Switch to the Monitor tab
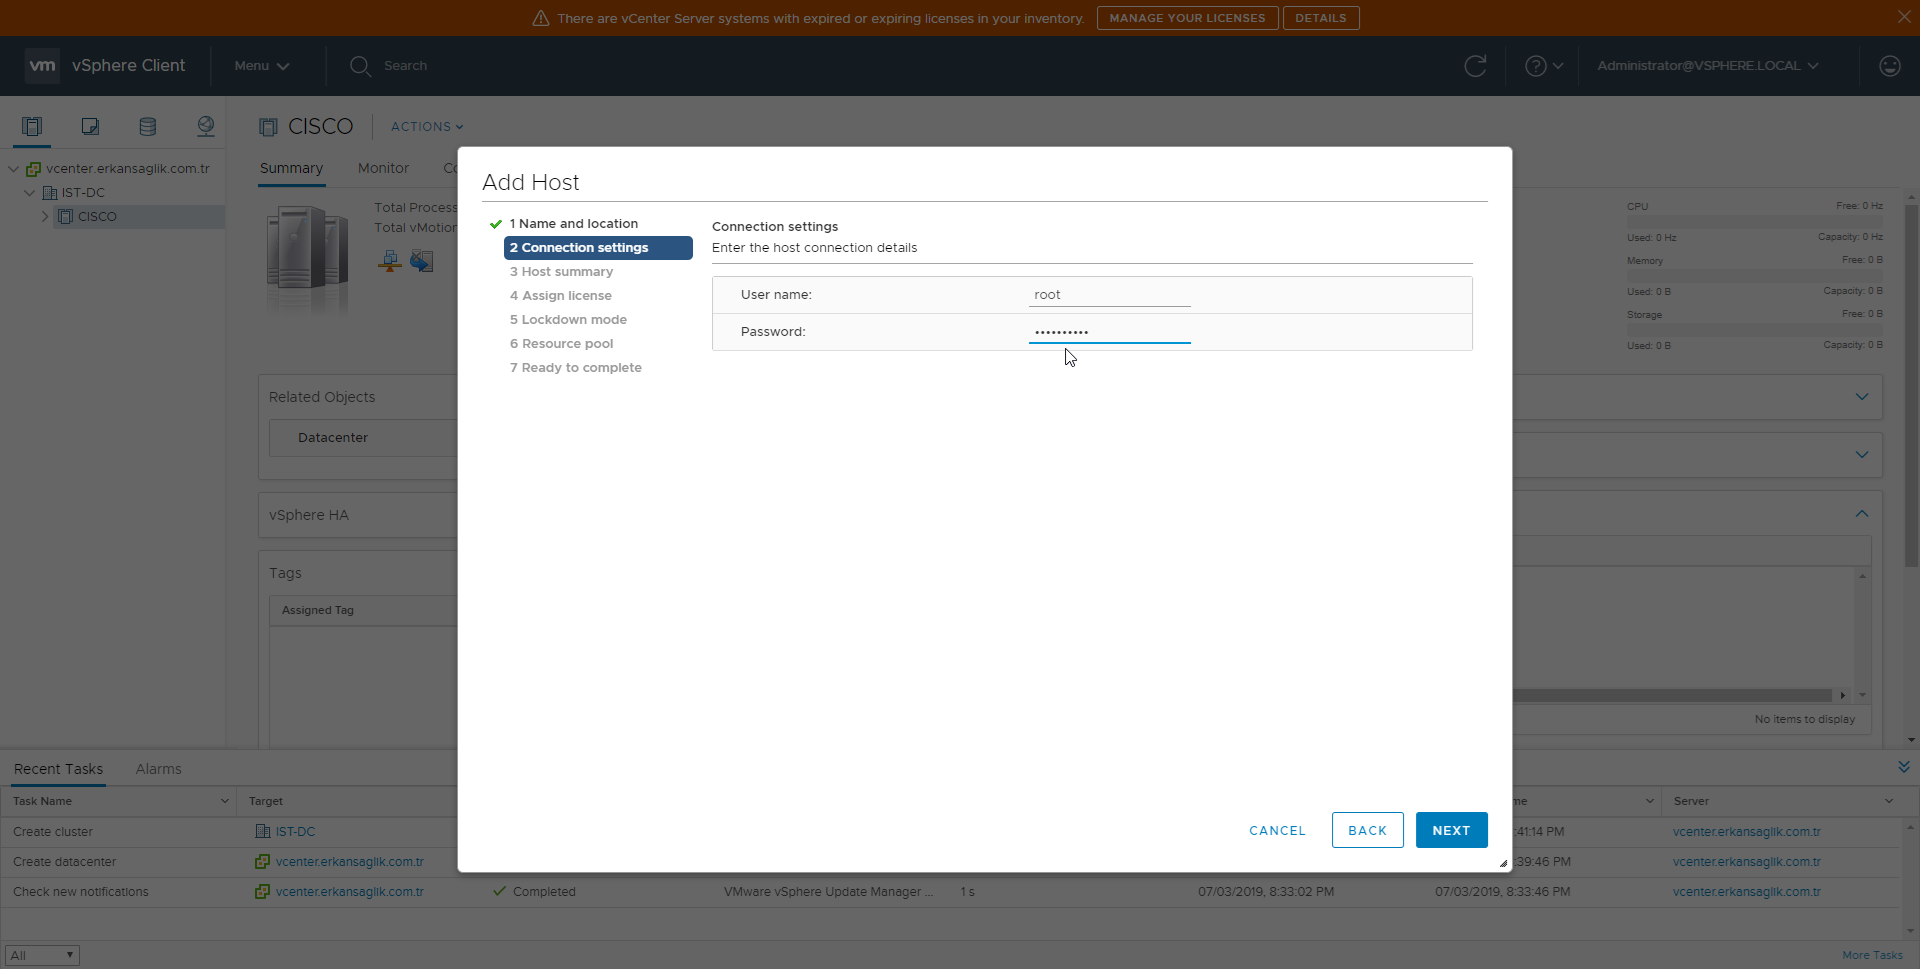Image resolution: width=1920 pixels, height=969 pixels. pos(383,169)
